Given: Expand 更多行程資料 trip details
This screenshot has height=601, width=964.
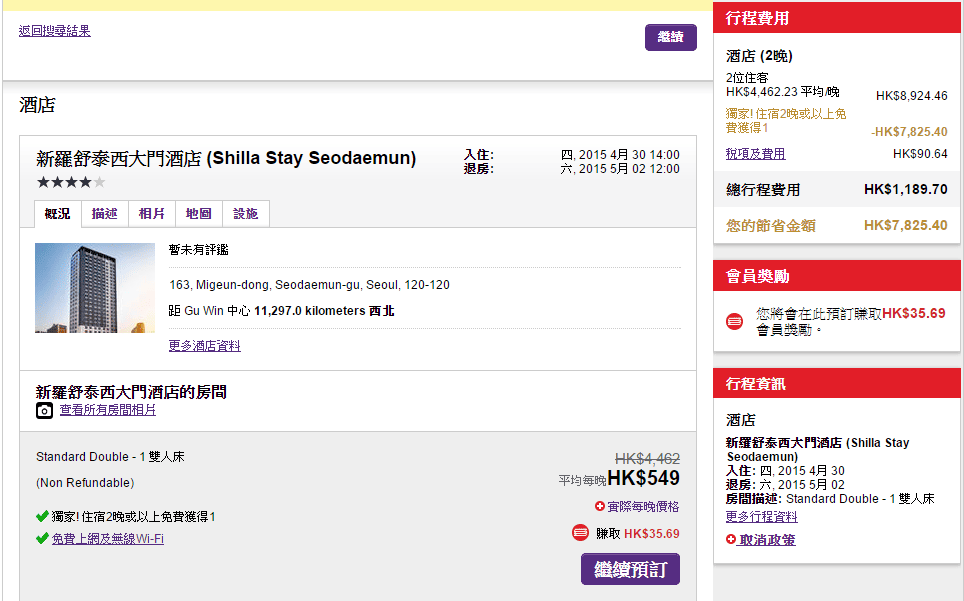Looking at the screenshot, I should 761,517.
